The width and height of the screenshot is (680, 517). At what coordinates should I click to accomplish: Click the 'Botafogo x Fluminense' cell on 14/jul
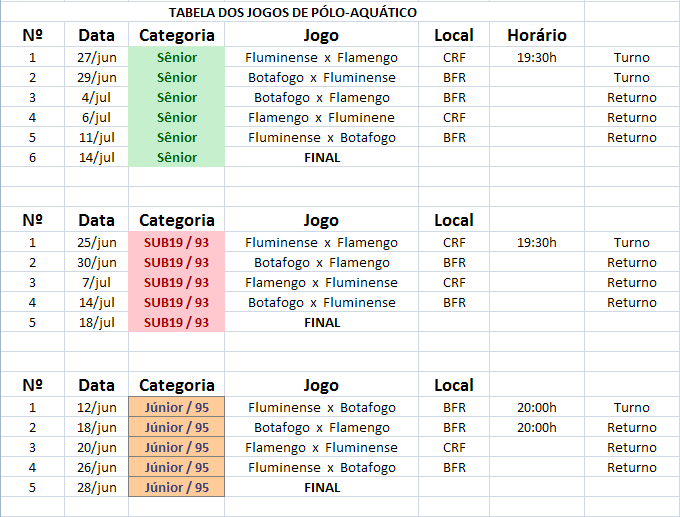(x=321, y=302)
